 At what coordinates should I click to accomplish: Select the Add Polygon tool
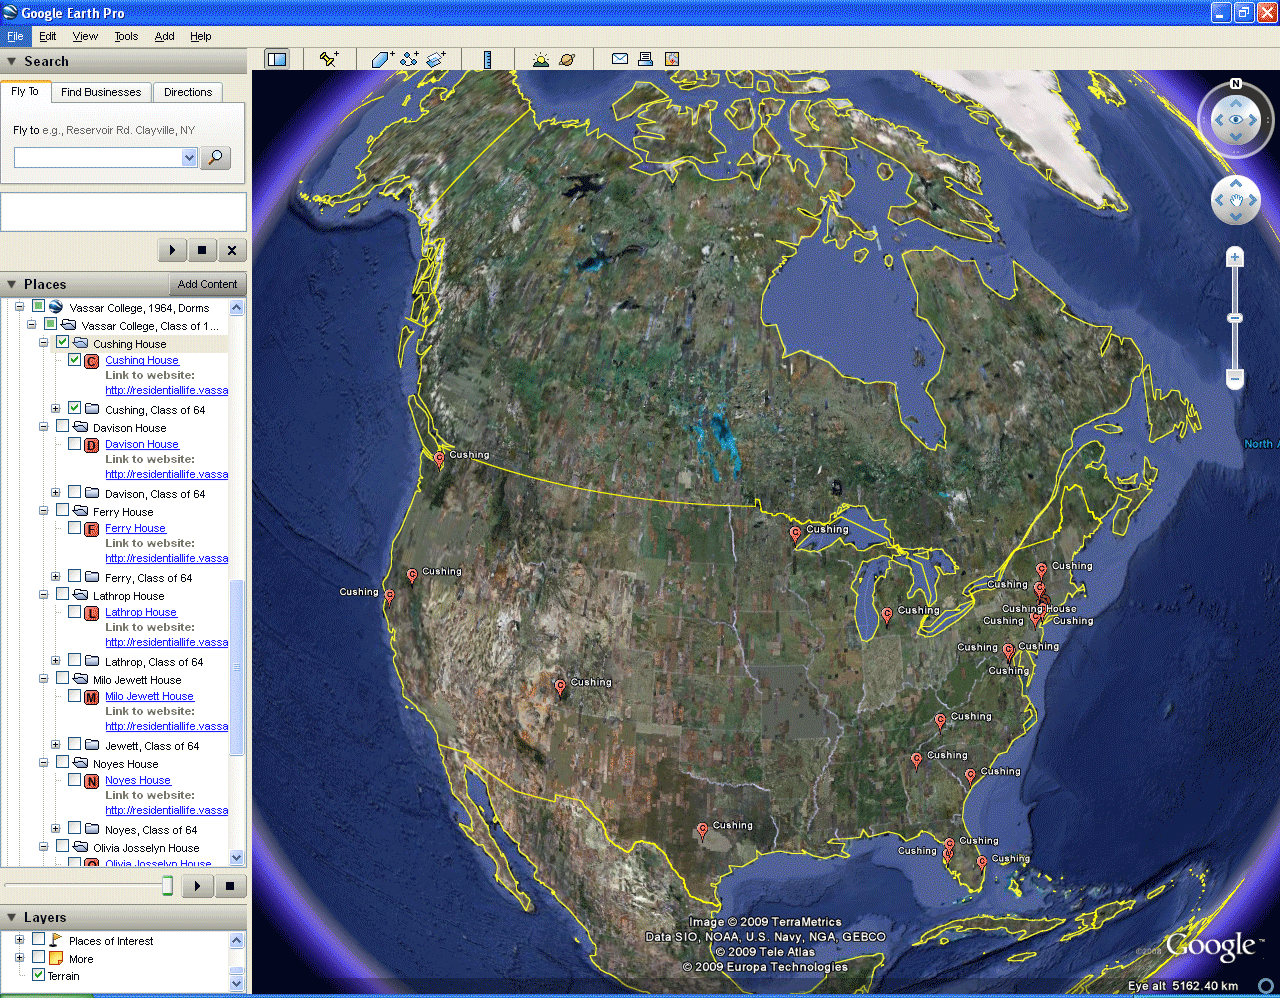click(383, 60)
